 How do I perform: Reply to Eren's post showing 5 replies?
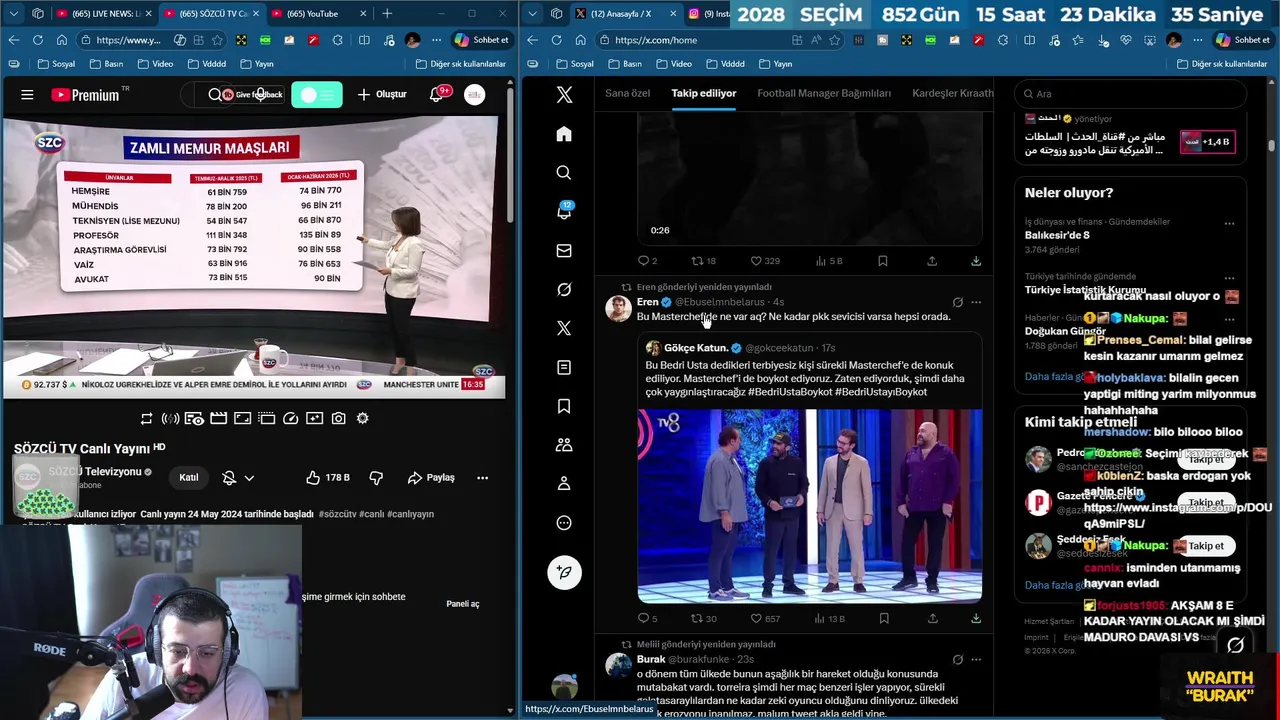tap(647, 619)
